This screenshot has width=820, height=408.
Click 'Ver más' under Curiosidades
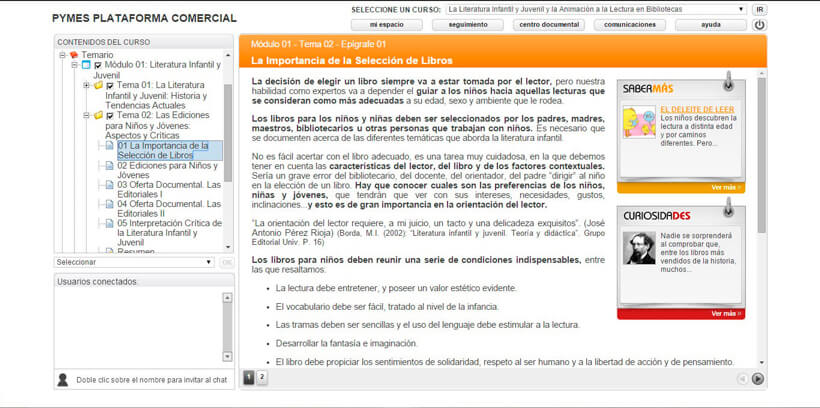[726, 313]
